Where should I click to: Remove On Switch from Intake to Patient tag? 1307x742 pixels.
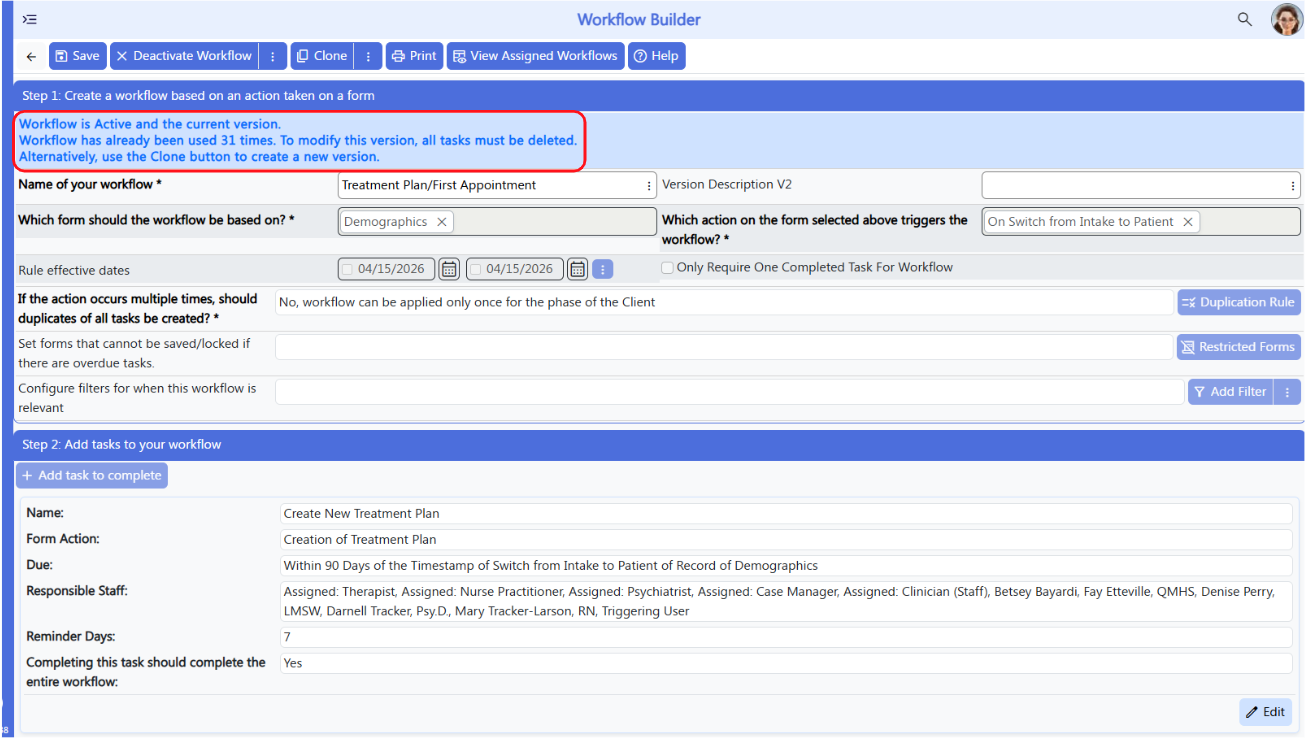click(1188, 222)
